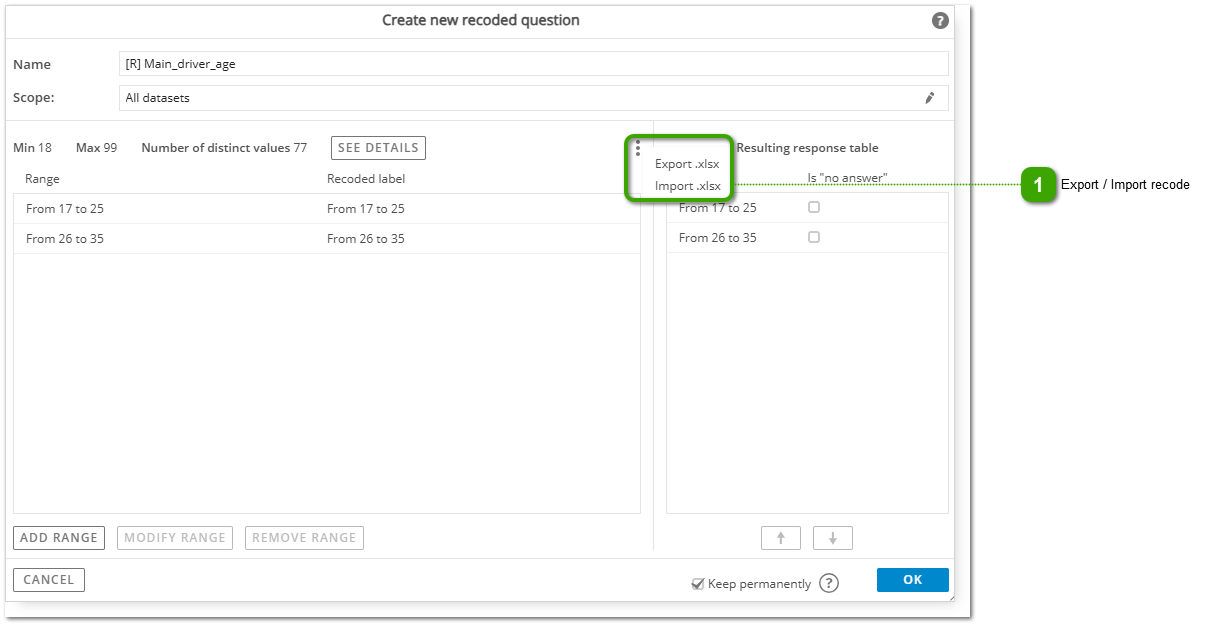Click Number of distinct values 77 text
Viewport: 1206px width, 626px height.
point(224,148)
